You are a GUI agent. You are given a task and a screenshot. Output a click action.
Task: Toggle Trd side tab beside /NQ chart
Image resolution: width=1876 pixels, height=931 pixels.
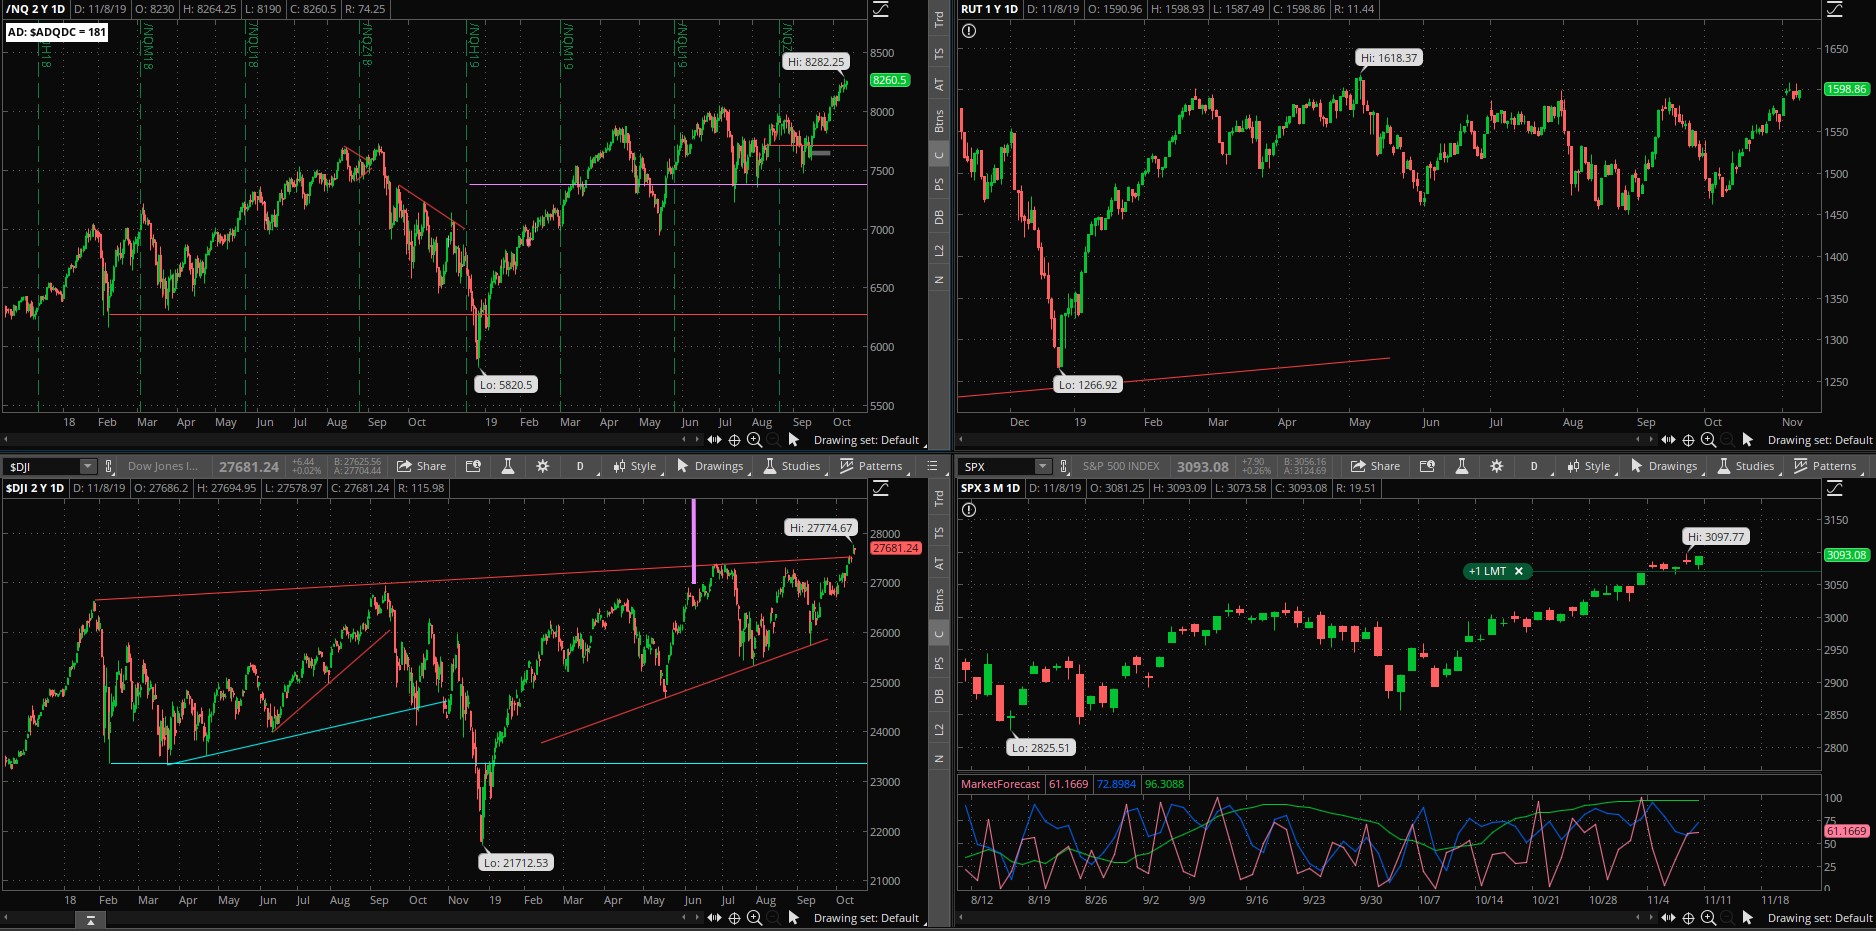click(939, 18)
